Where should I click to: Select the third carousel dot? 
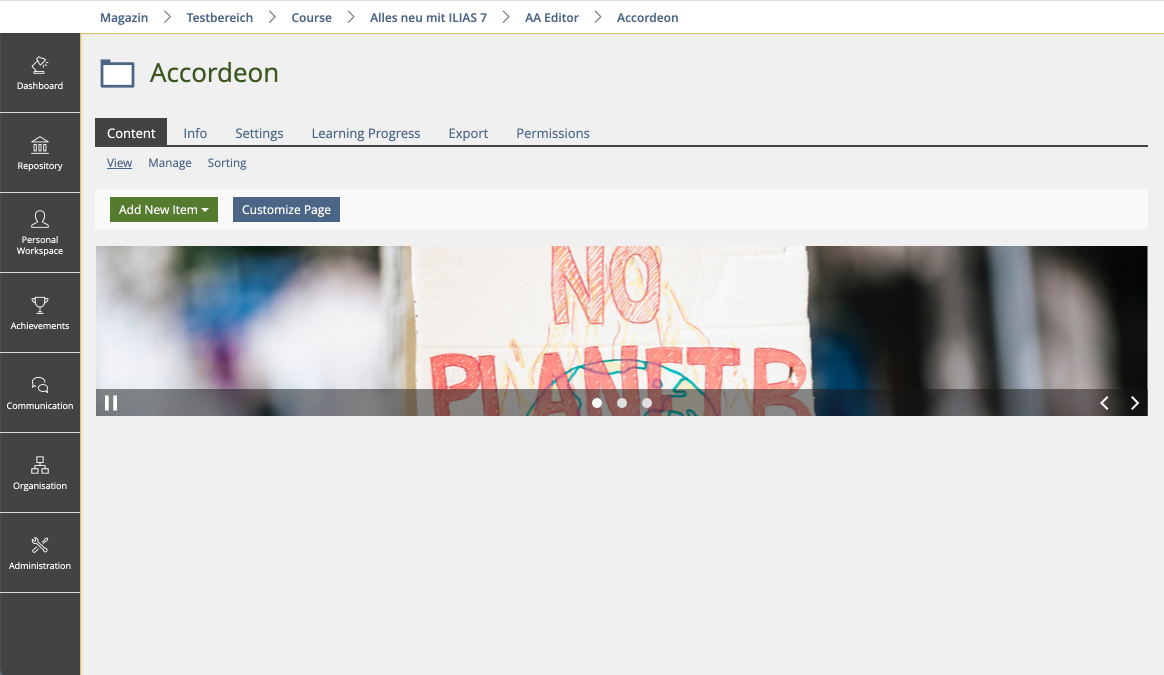[647, 402]
